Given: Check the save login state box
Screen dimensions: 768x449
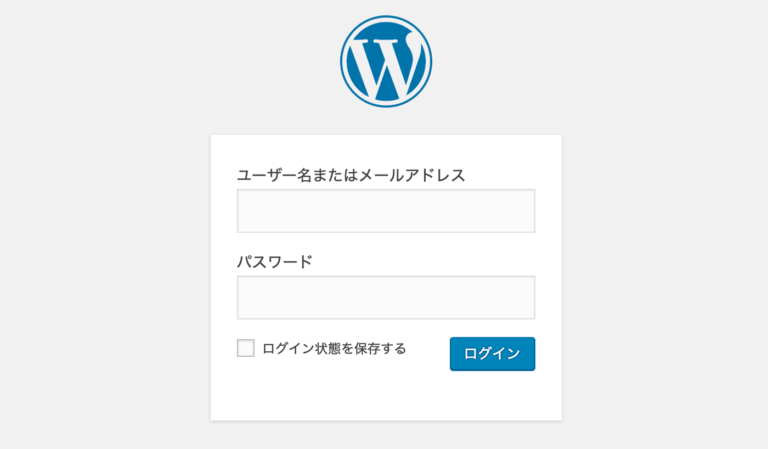Looking at the screenshot, I should point(246,348).
